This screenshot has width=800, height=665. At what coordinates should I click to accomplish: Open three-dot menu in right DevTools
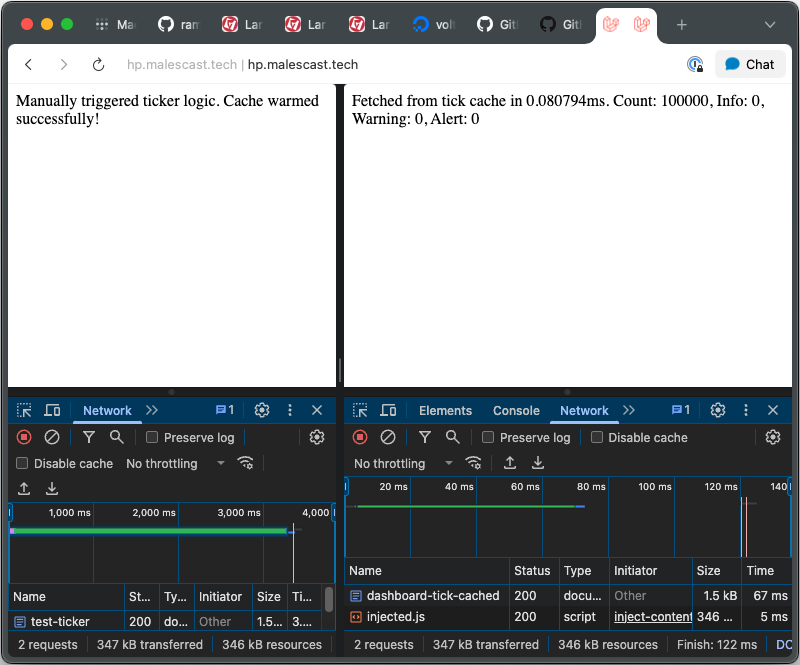(746, 410)
